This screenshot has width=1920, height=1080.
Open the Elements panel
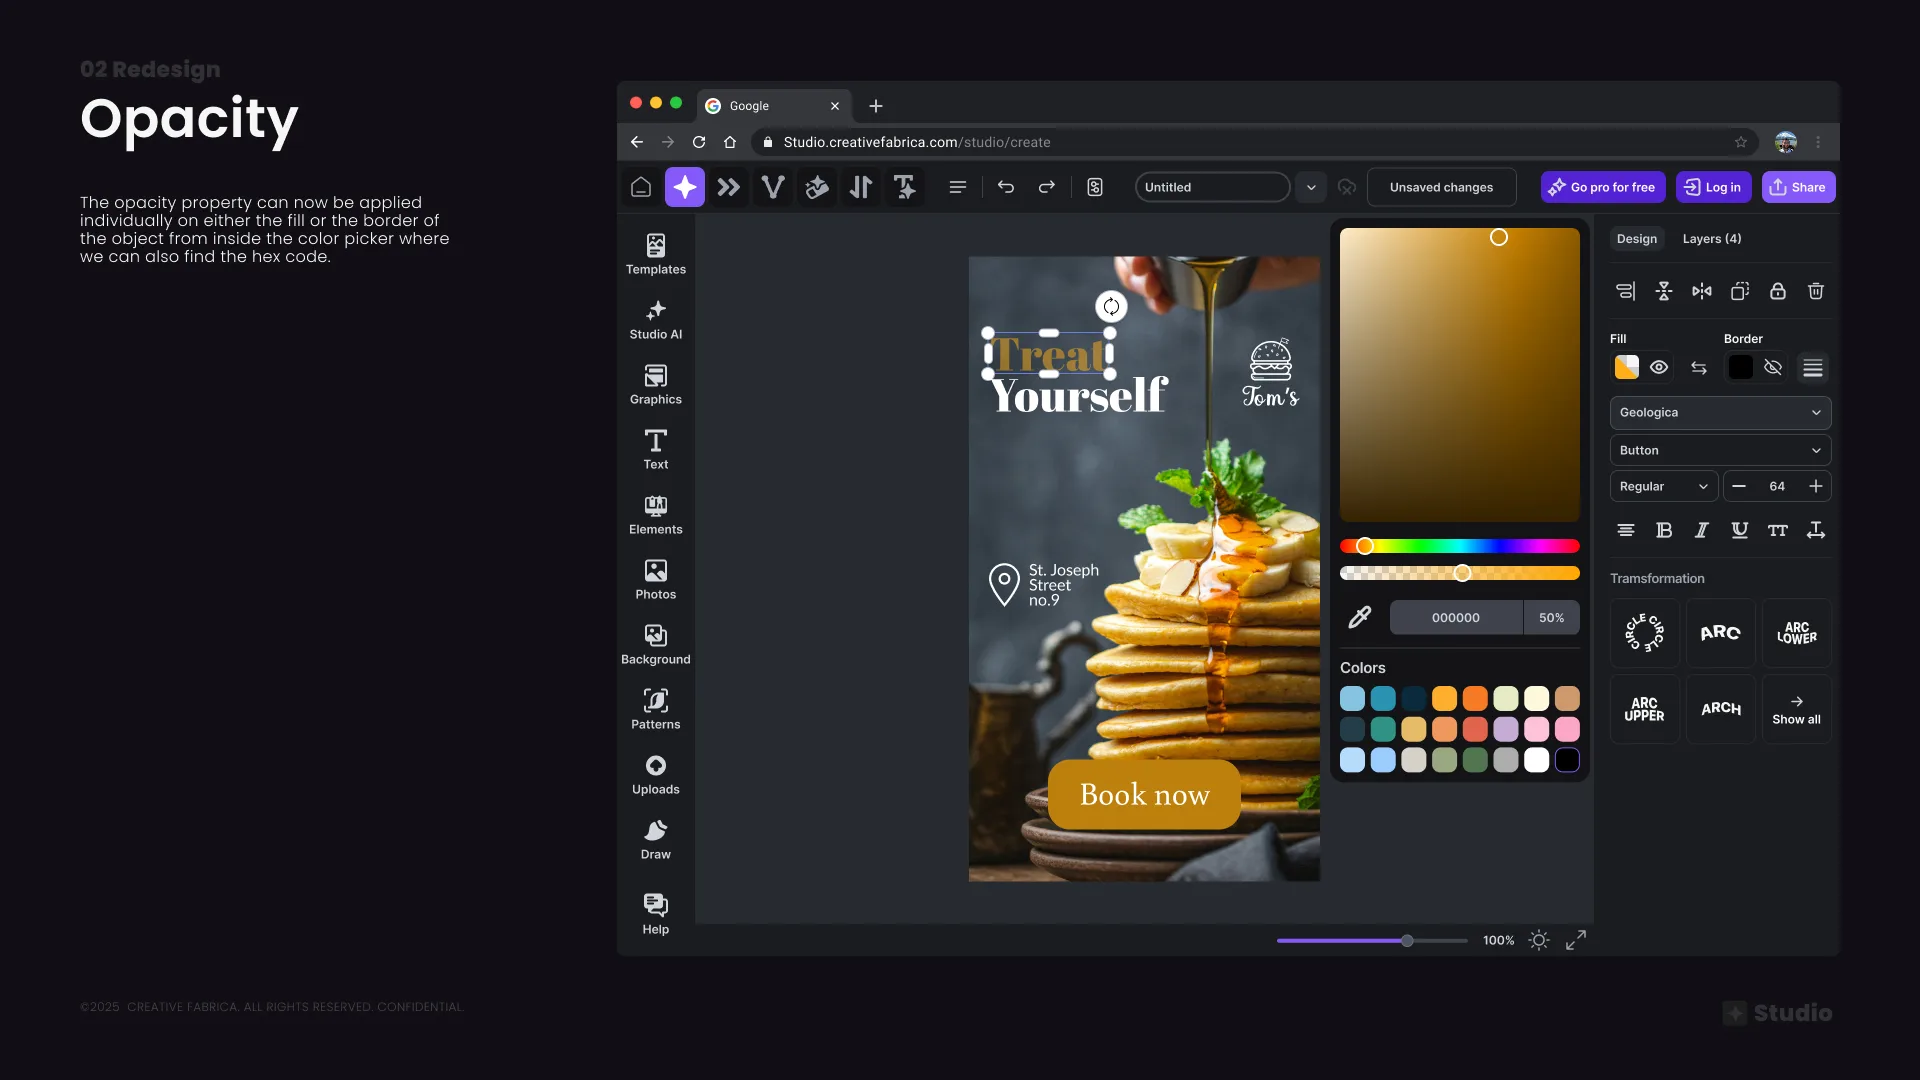pos(656,514)
